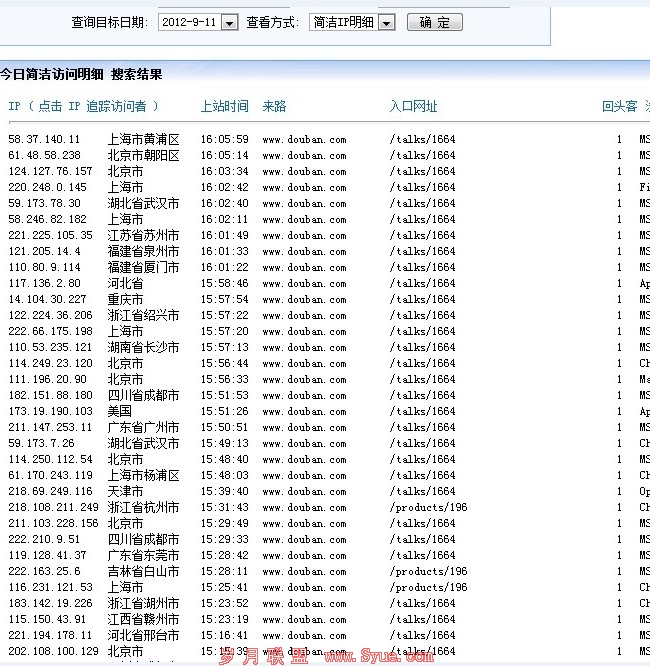
Task: Open /talks/1664 entry URL at 16:02:42
Action: click(x=422, y=188)
